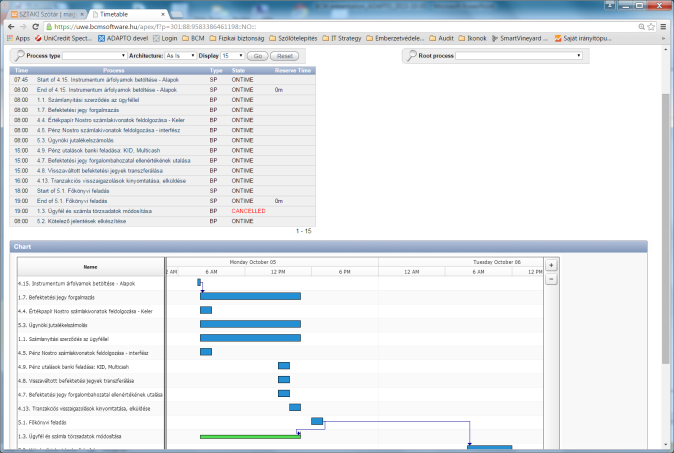The width and height of the screenshot is (674, 453).
Task: Switch to the SZTAKI Szótár tab
Action: click(x=47, y=14)
